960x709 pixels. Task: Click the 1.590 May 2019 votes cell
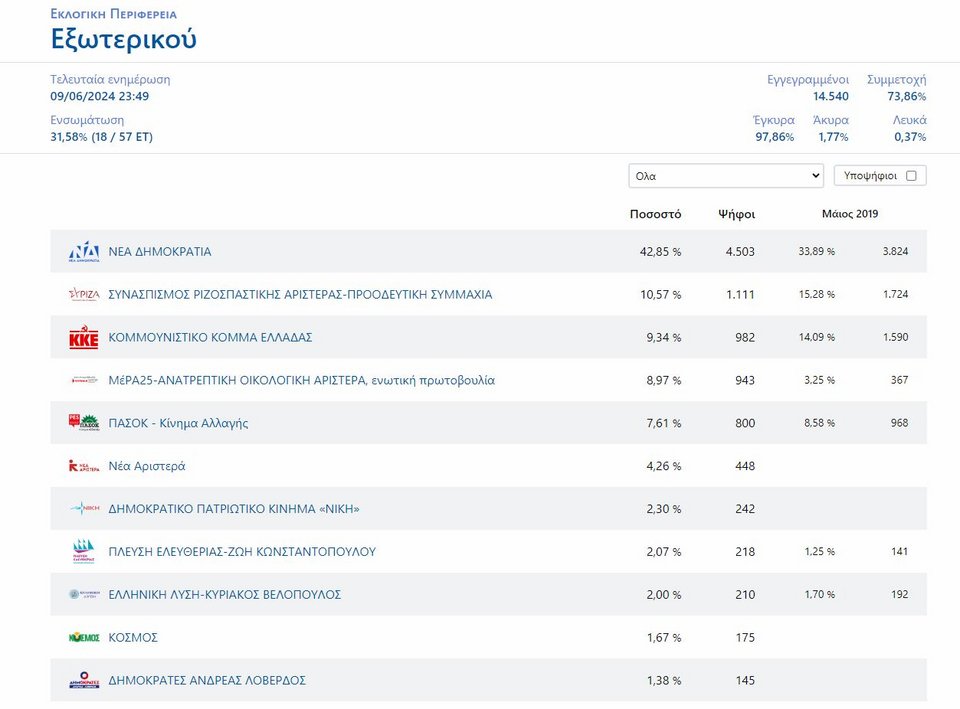[x=896, y=337]
